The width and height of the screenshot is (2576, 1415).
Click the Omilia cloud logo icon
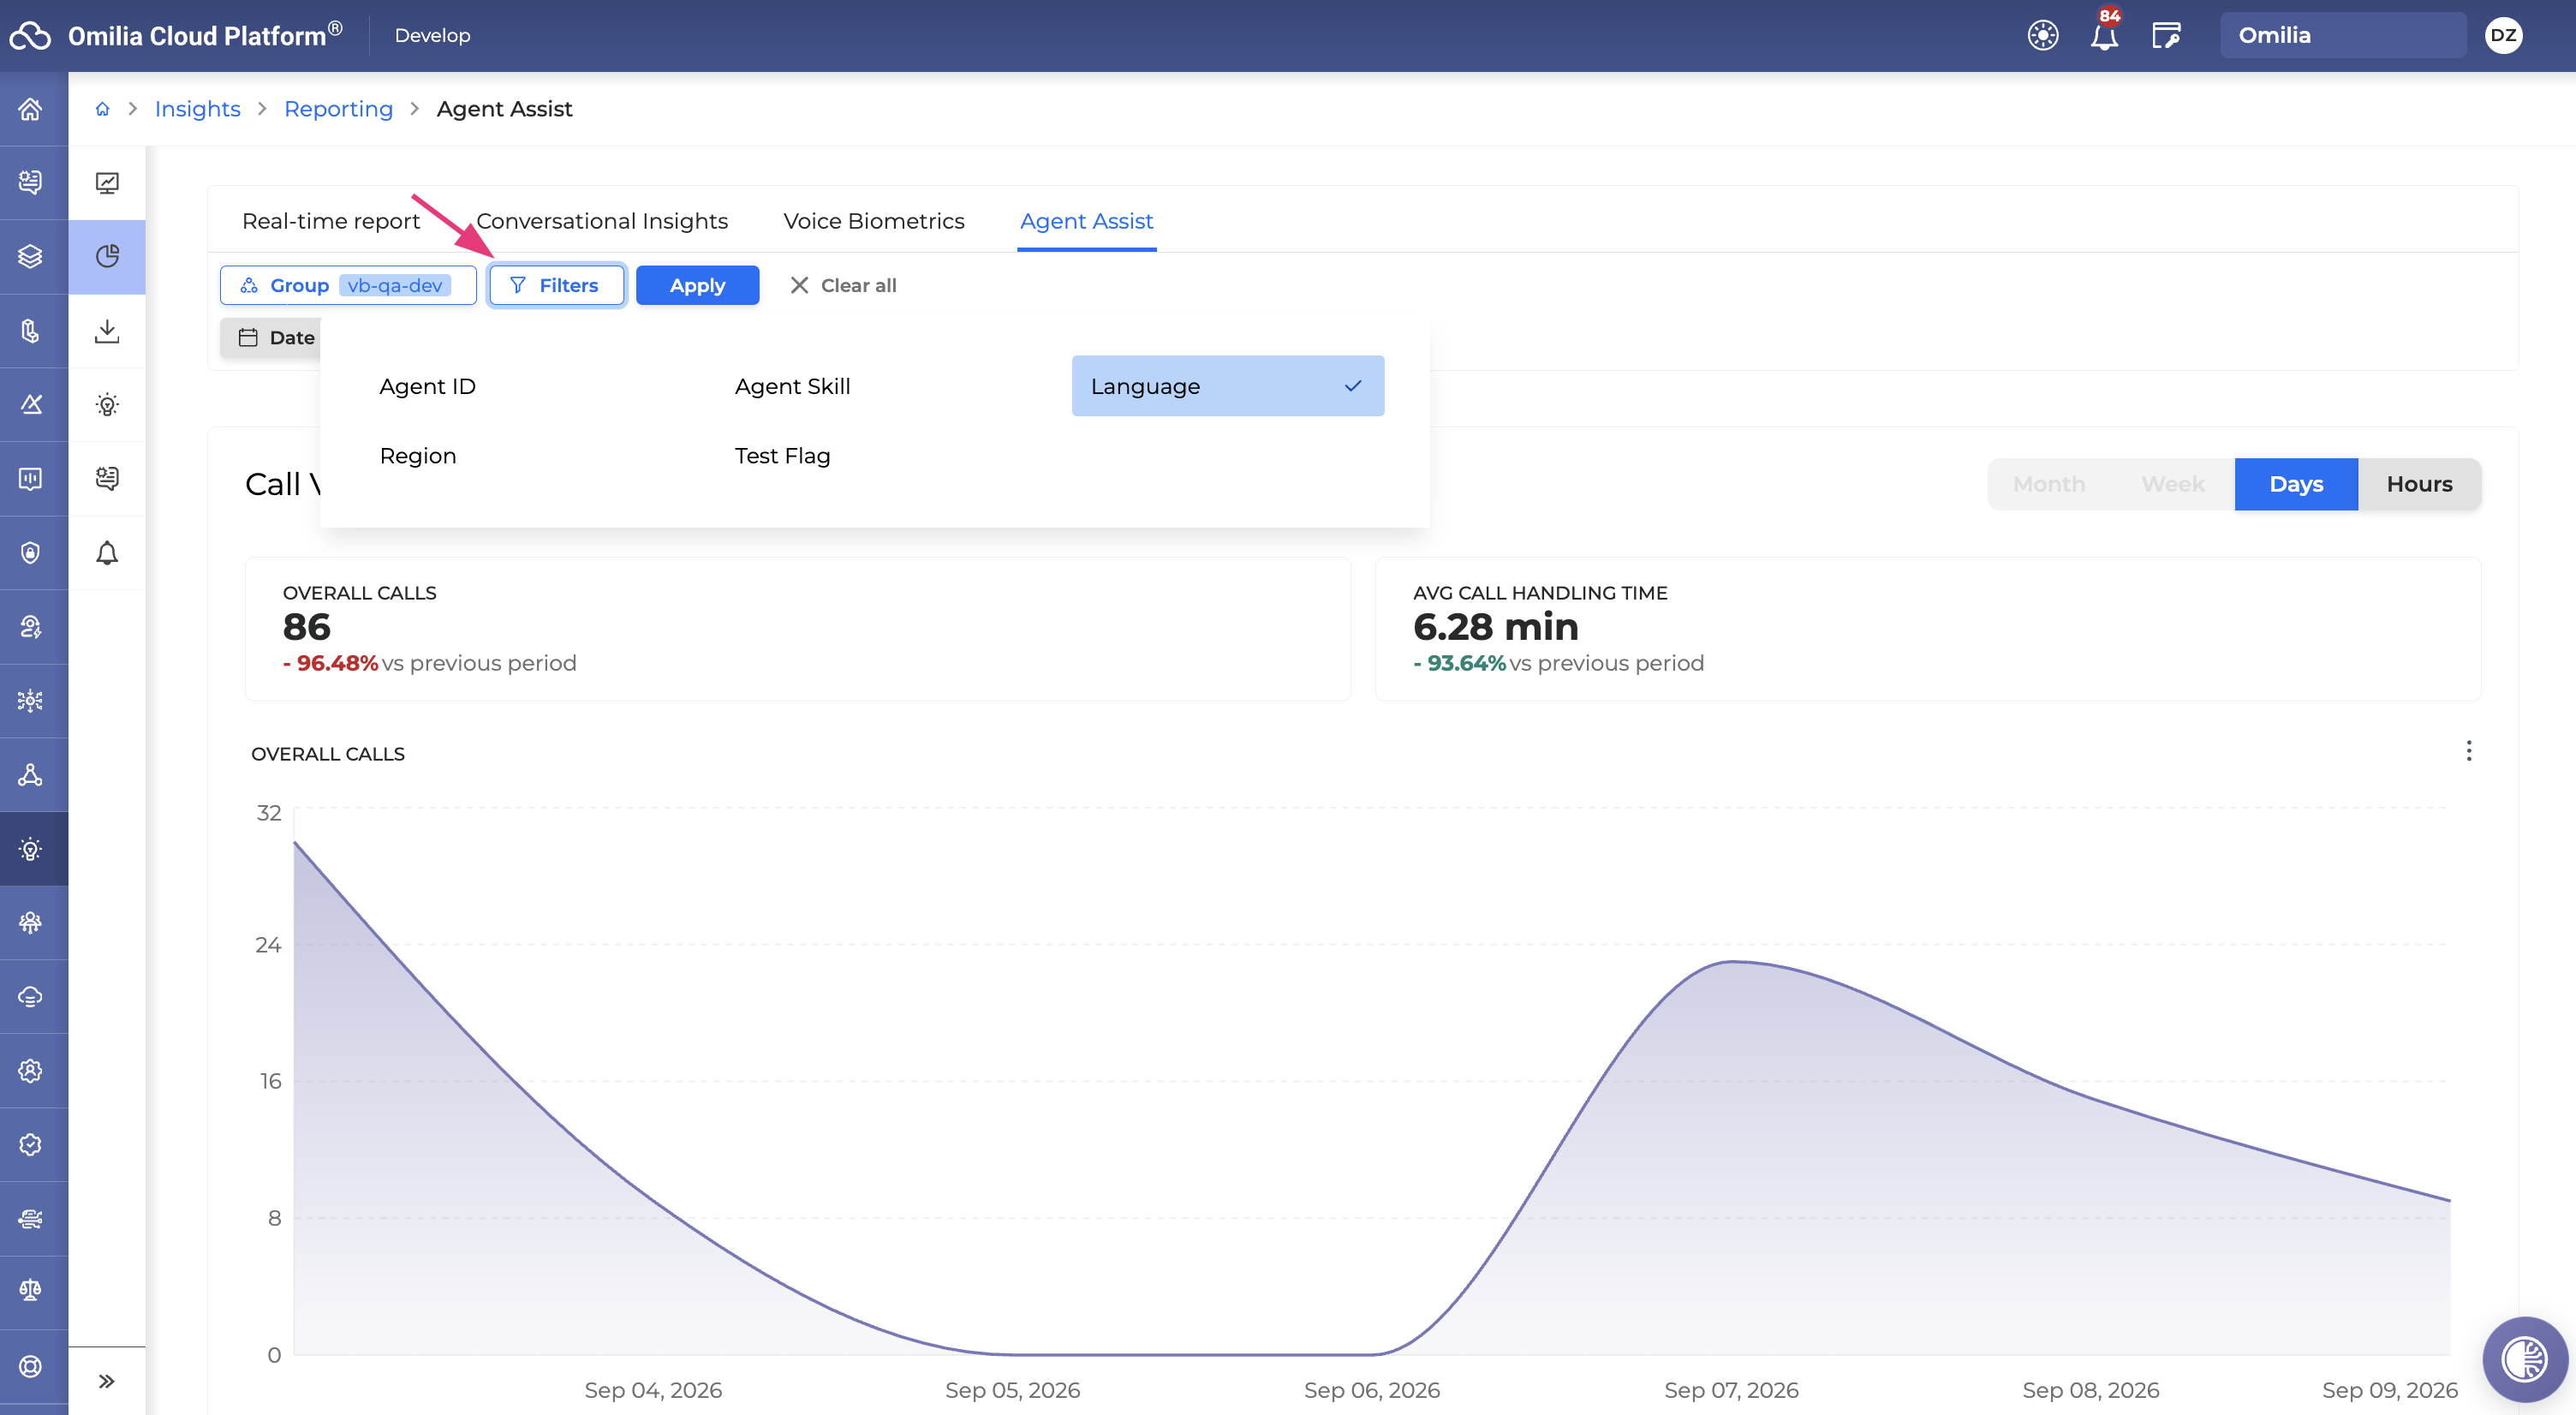[30, 35]
